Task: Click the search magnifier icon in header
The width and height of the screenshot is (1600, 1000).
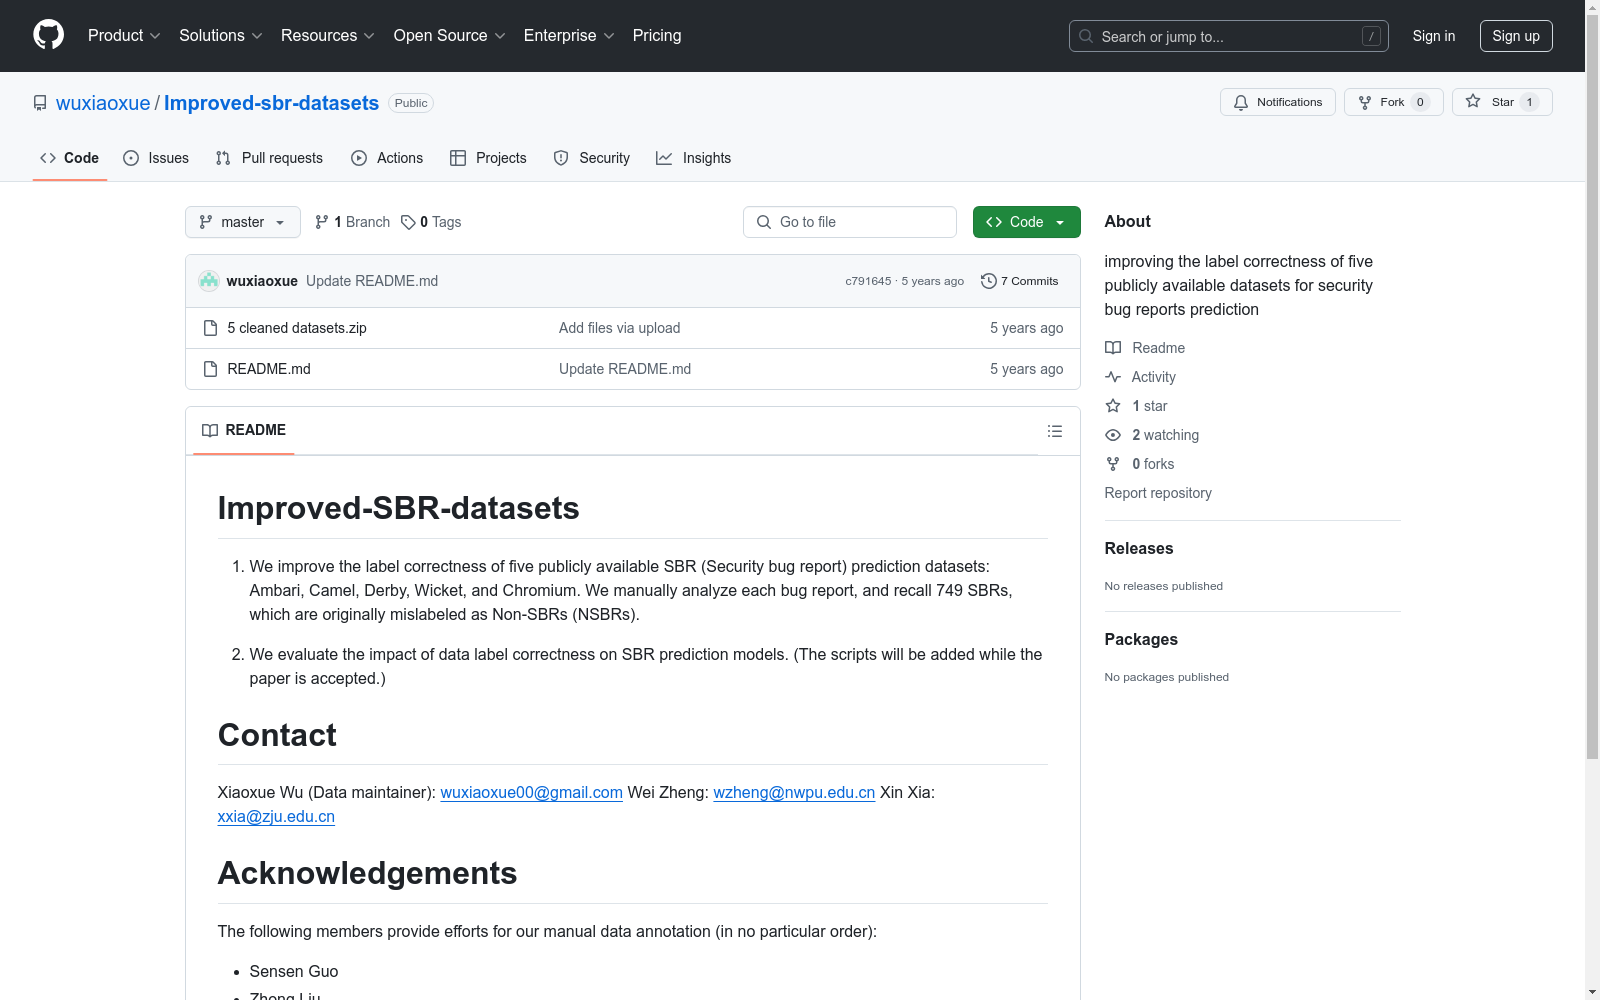Action: 1086,36
